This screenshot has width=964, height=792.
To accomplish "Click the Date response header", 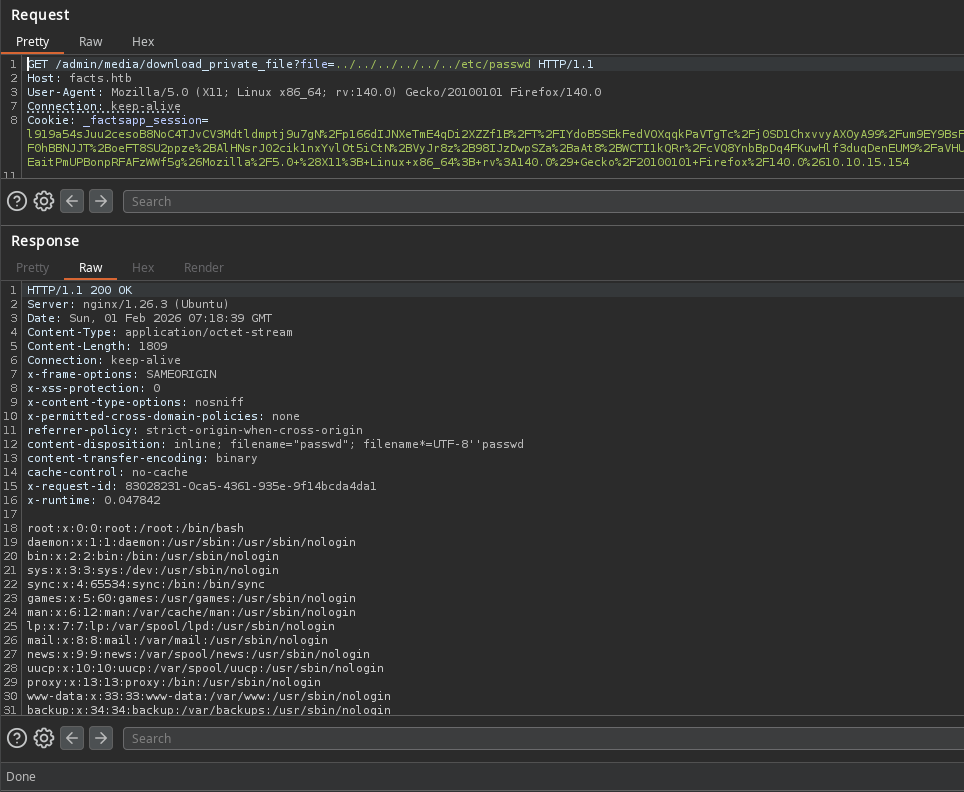I will pyautogui.click(x=149, y=319).
